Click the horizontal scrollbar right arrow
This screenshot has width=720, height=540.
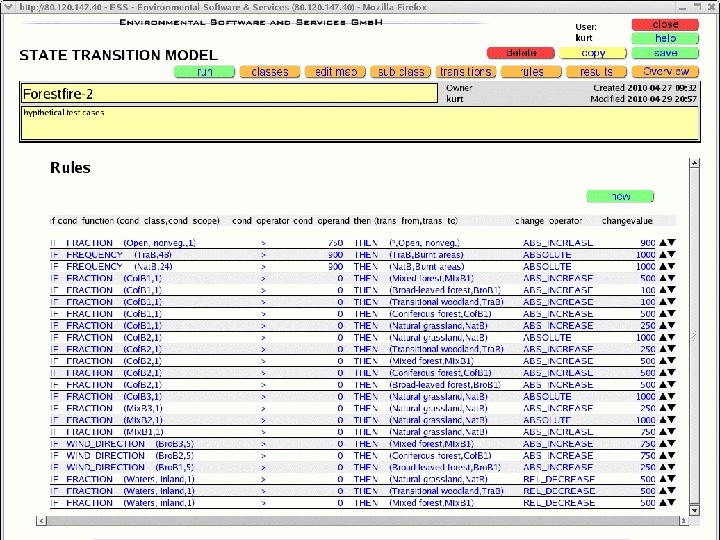(683, 521)
